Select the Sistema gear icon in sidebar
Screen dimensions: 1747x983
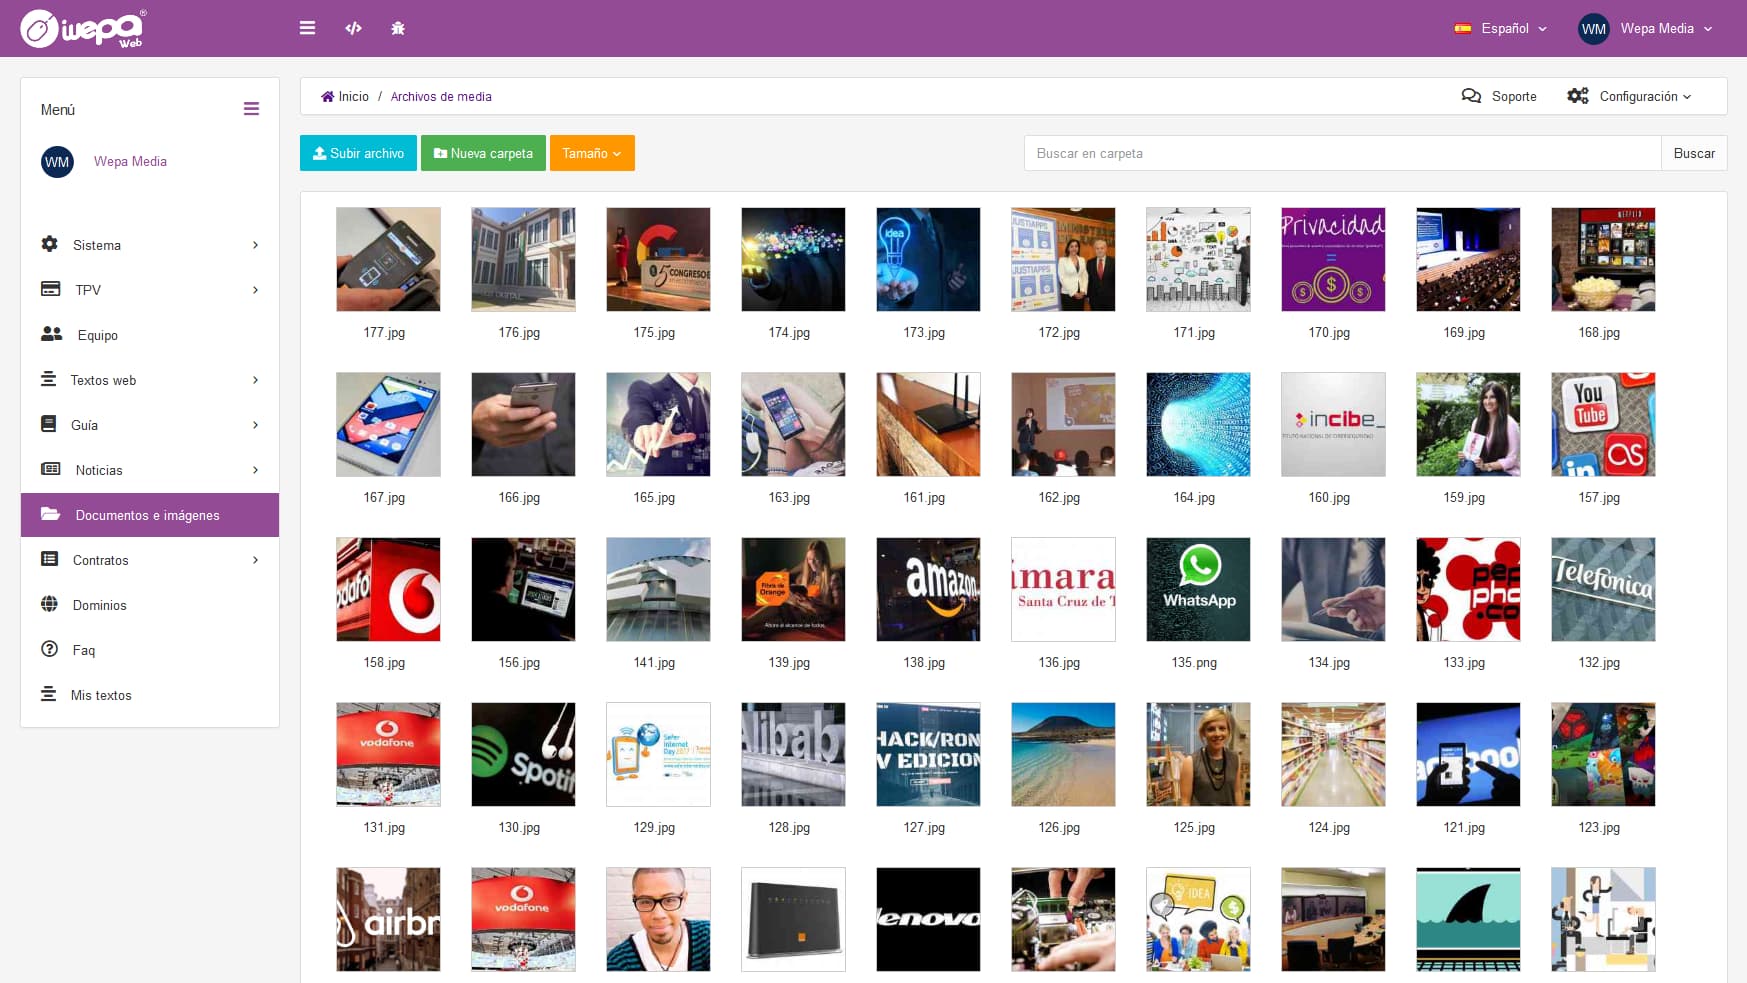49,244
